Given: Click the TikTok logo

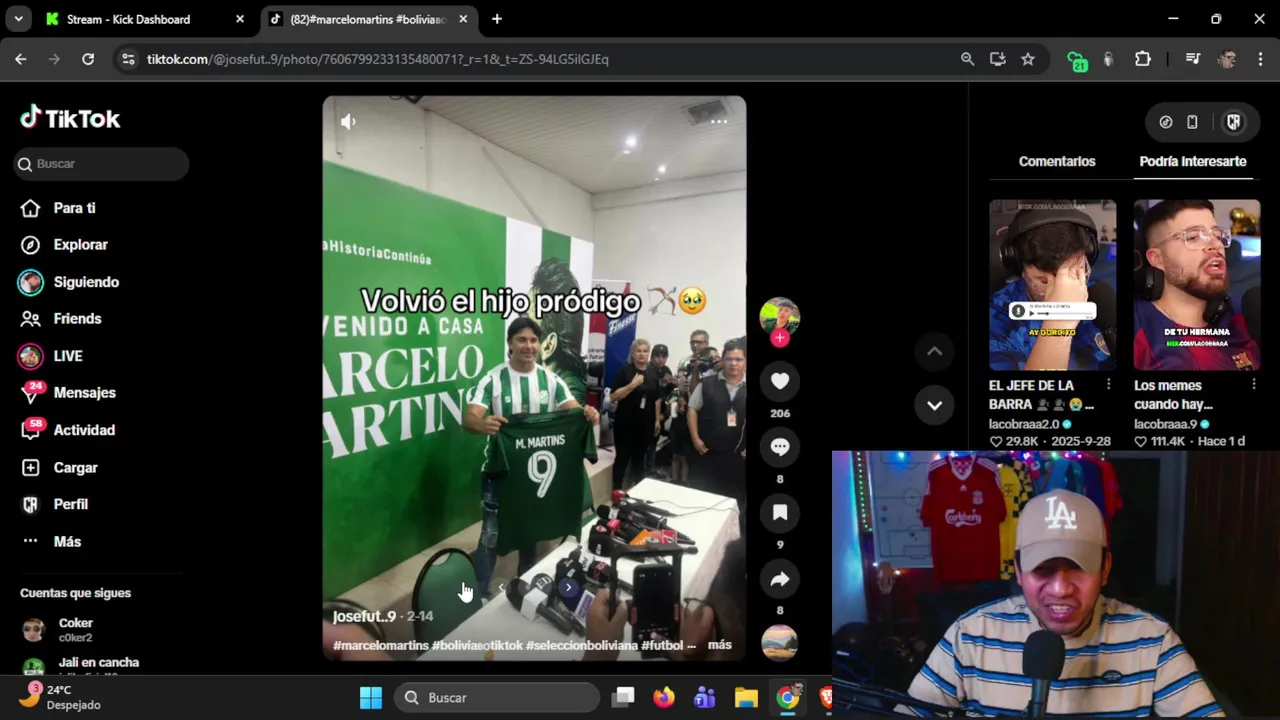Looking at the screenshot, I should [x=70, y=118].
